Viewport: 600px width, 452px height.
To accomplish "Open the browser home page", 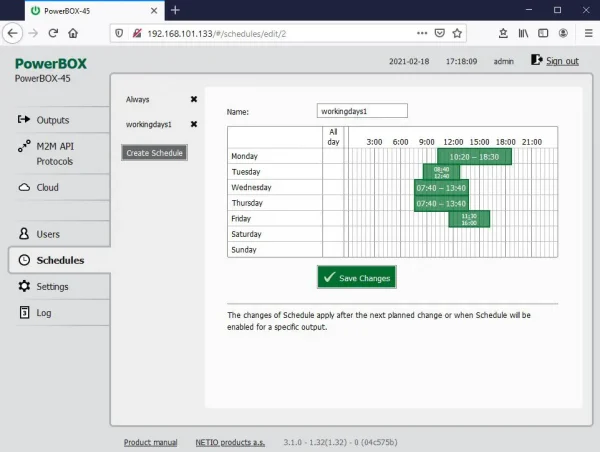I will click(73, 33).
